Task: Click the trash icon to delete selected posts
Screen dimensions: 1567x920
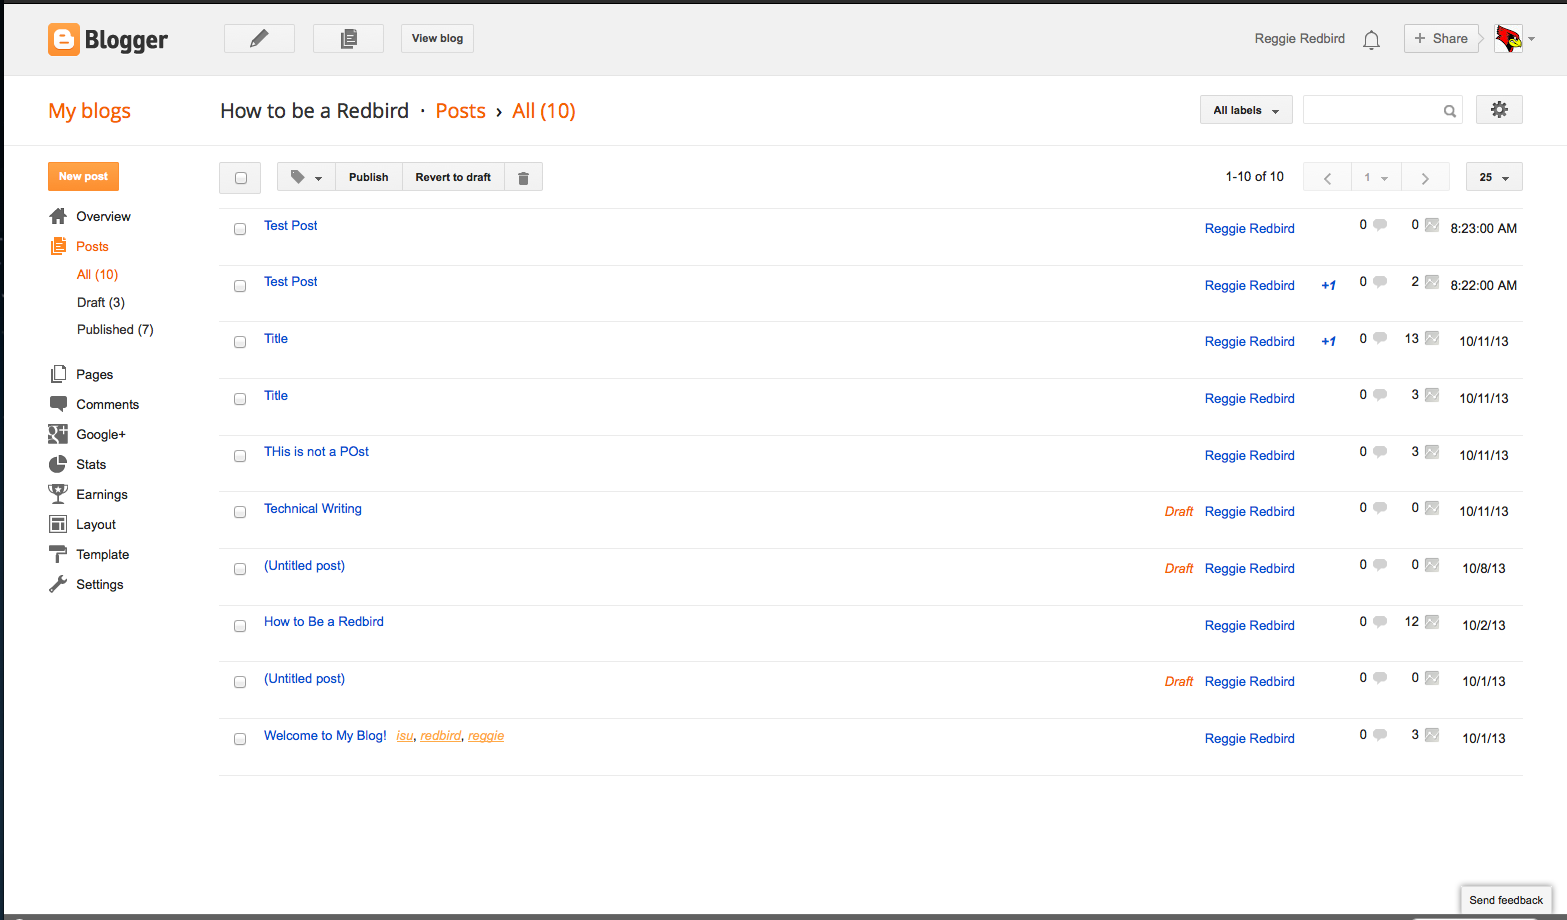Action: [523, 176]
